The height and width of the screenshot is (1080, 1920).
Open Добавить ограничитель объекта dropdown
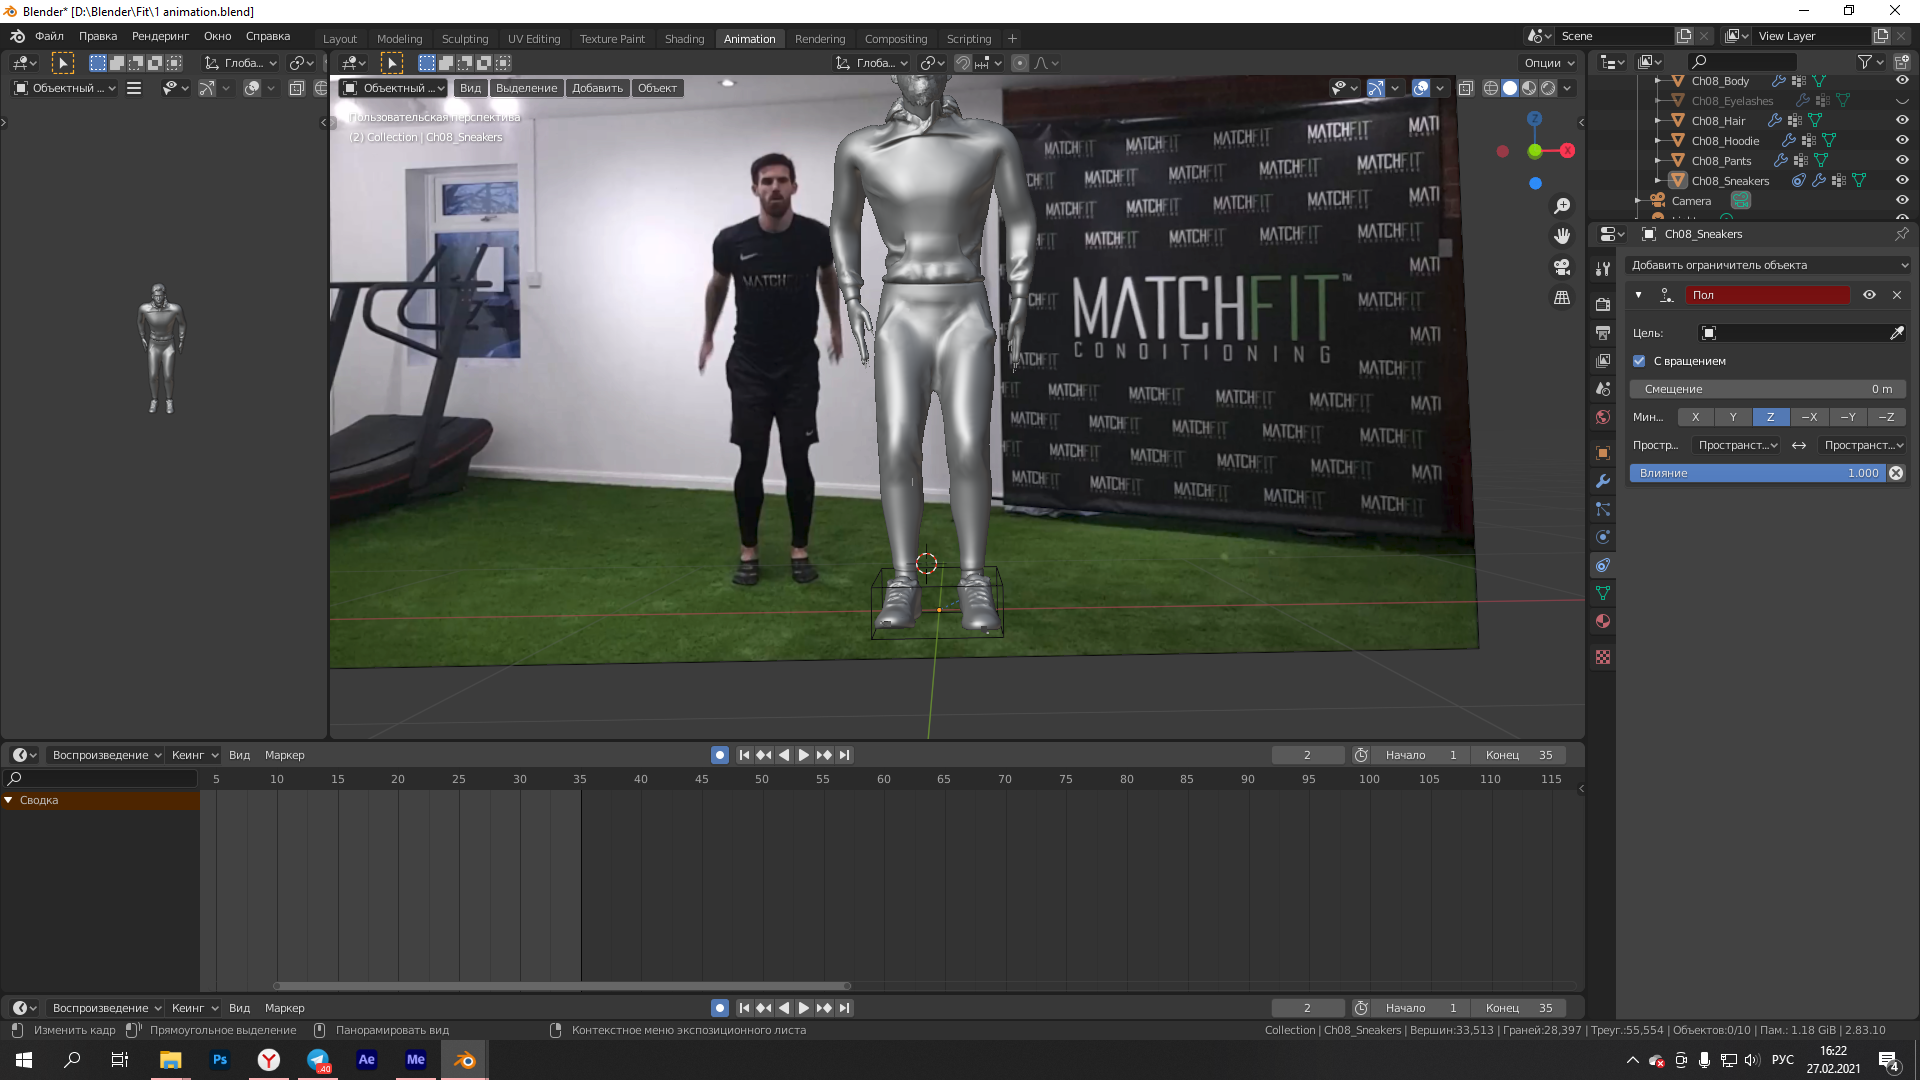1767,265
